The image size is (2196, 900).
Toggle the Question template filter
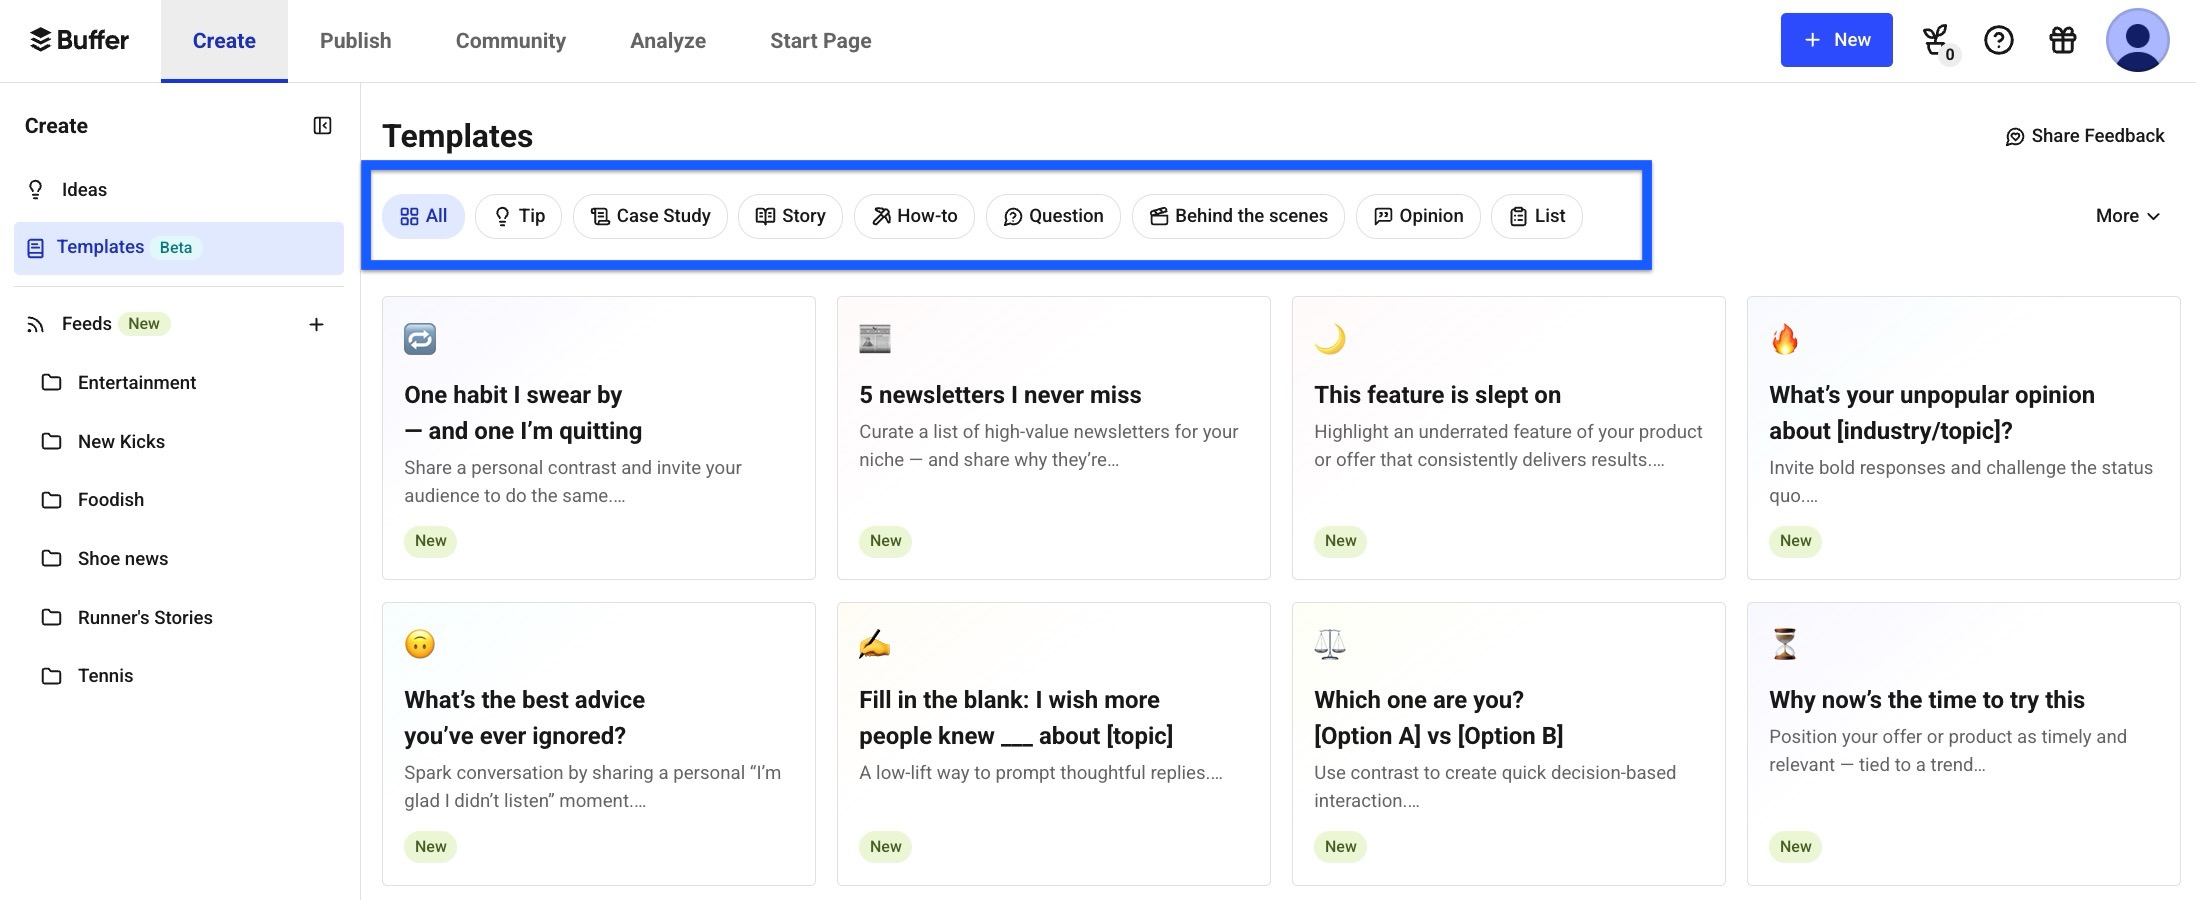click(1052, 216)
